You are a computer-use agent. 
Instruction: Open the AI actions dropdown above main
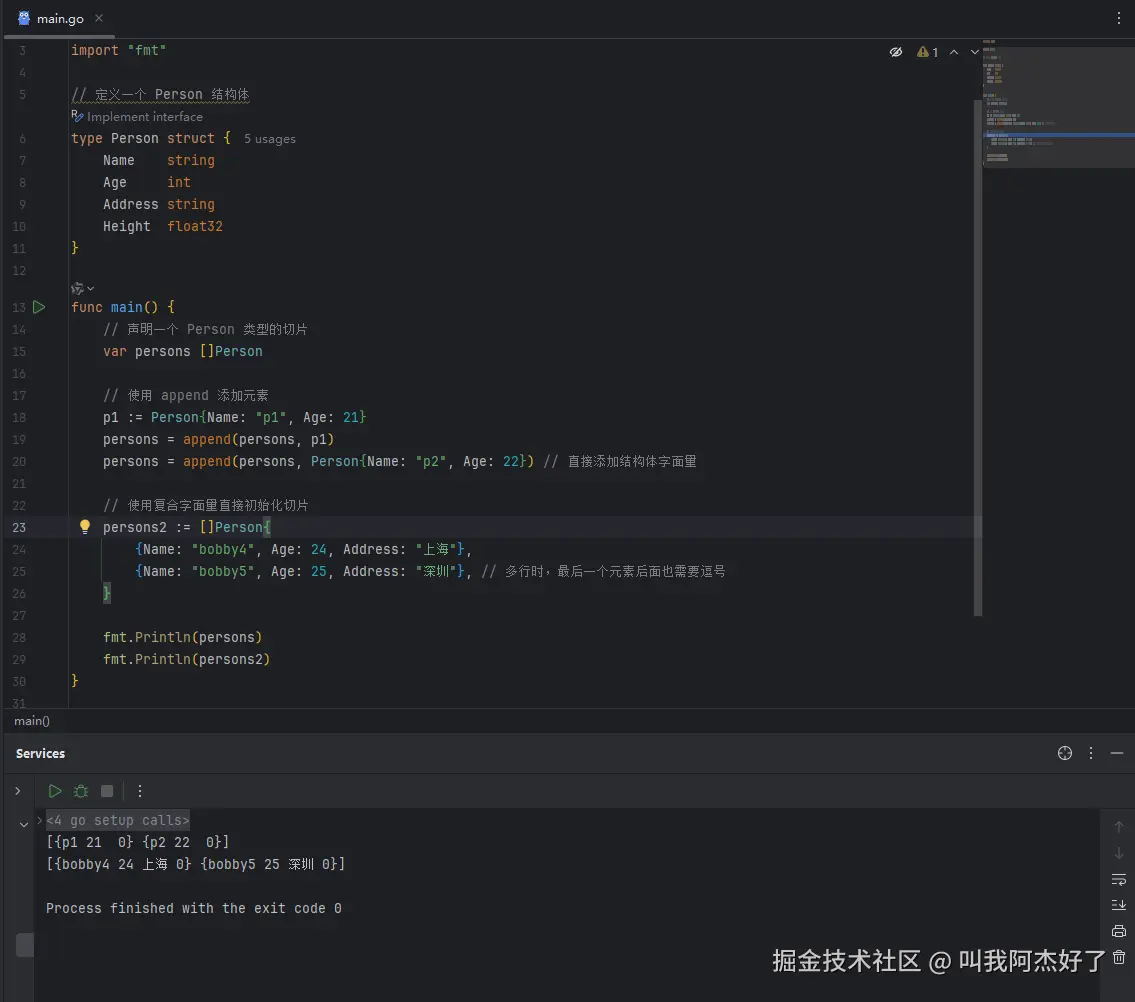tap(83, 288)
